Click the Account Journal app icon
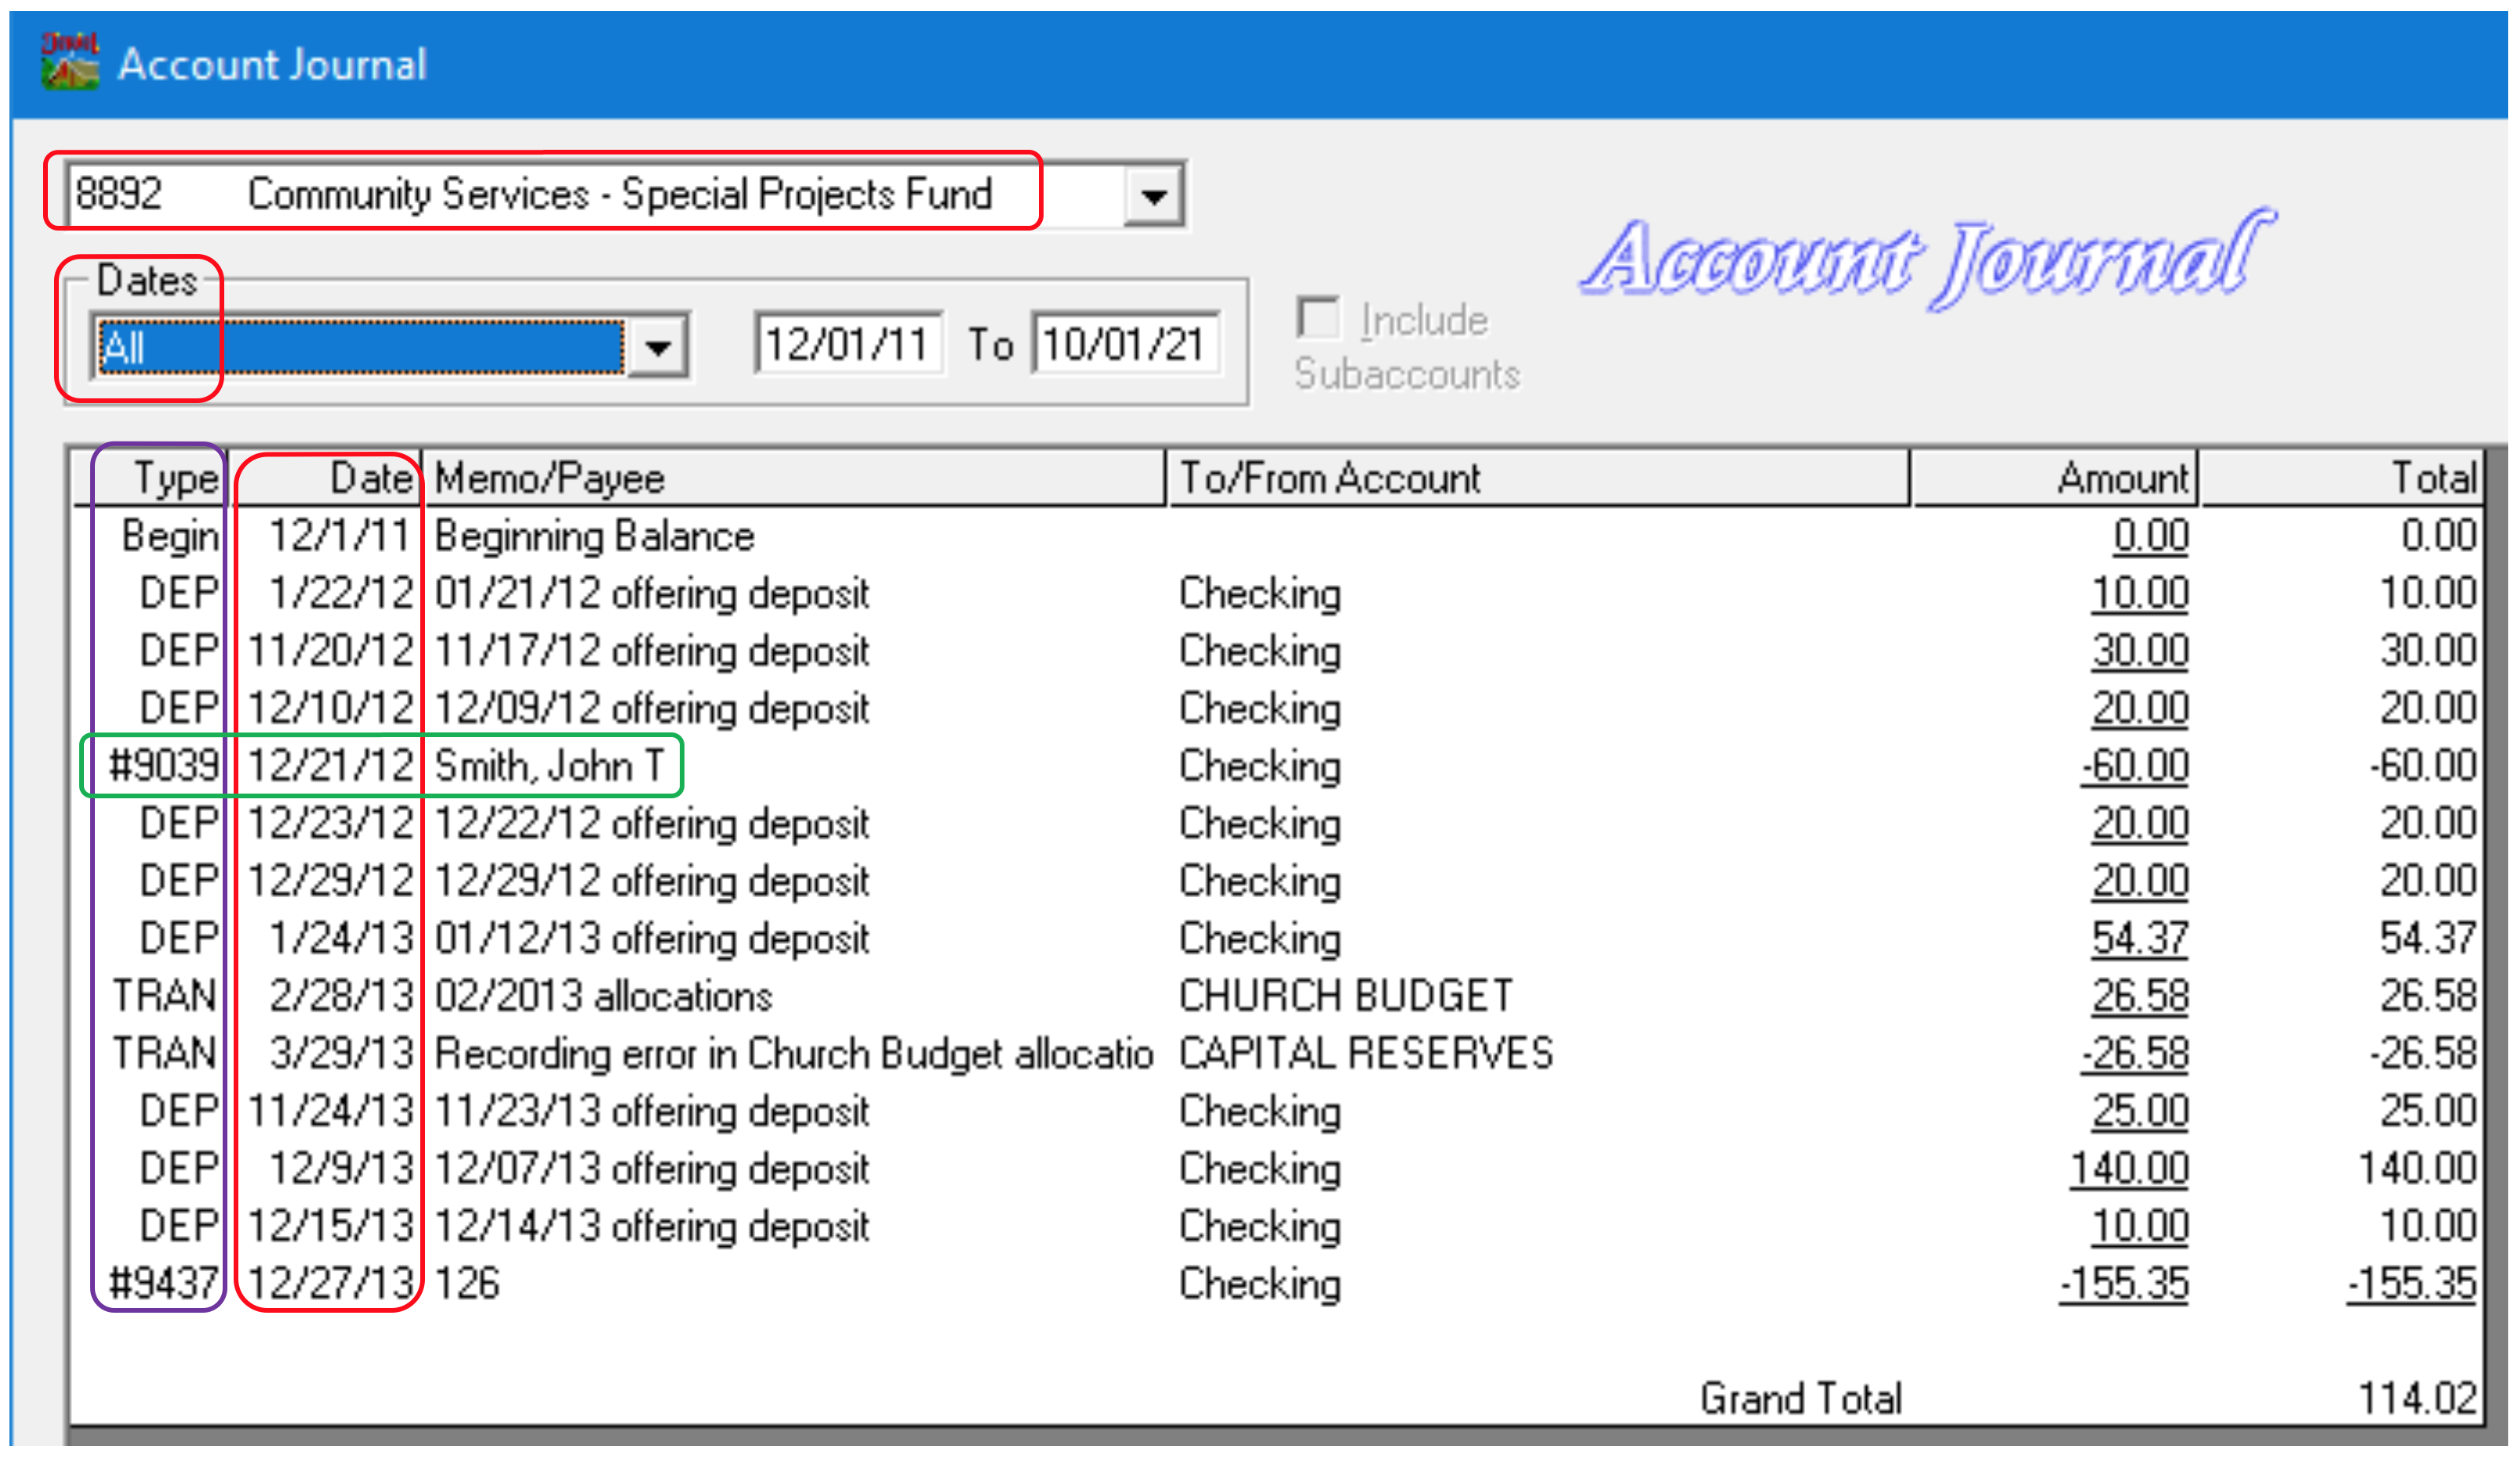 coord(69,62)
